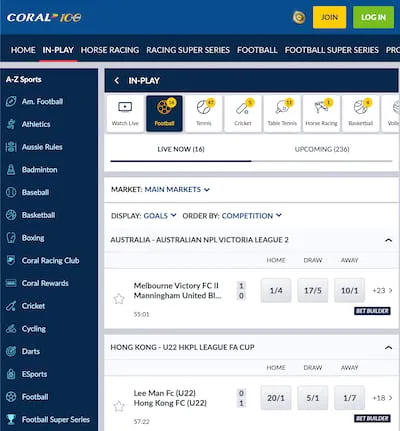
Task: Open the HOME menu item
Action: point(23,50)
